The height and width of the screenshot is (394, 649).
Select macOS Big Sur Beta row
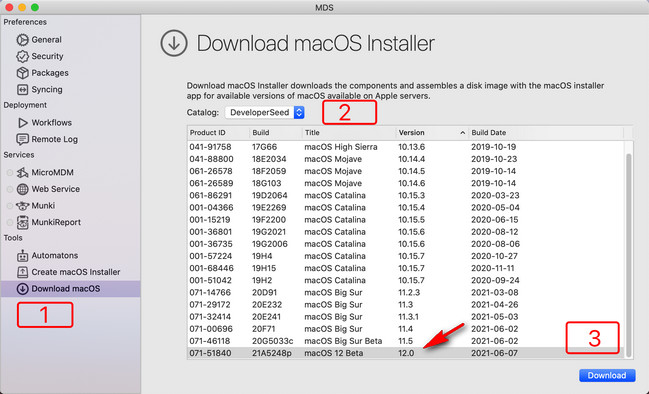(x=406, y=341)
